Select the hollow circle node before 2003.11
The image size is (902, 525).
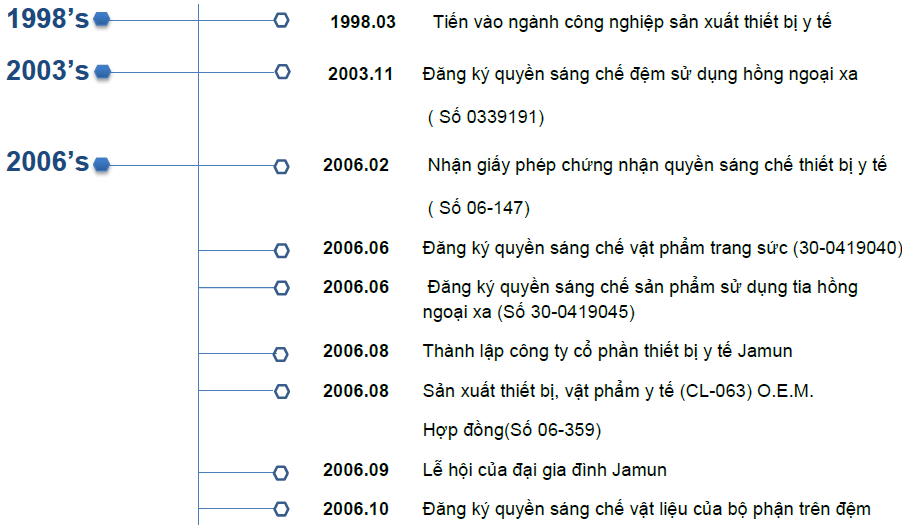[282, 72]
